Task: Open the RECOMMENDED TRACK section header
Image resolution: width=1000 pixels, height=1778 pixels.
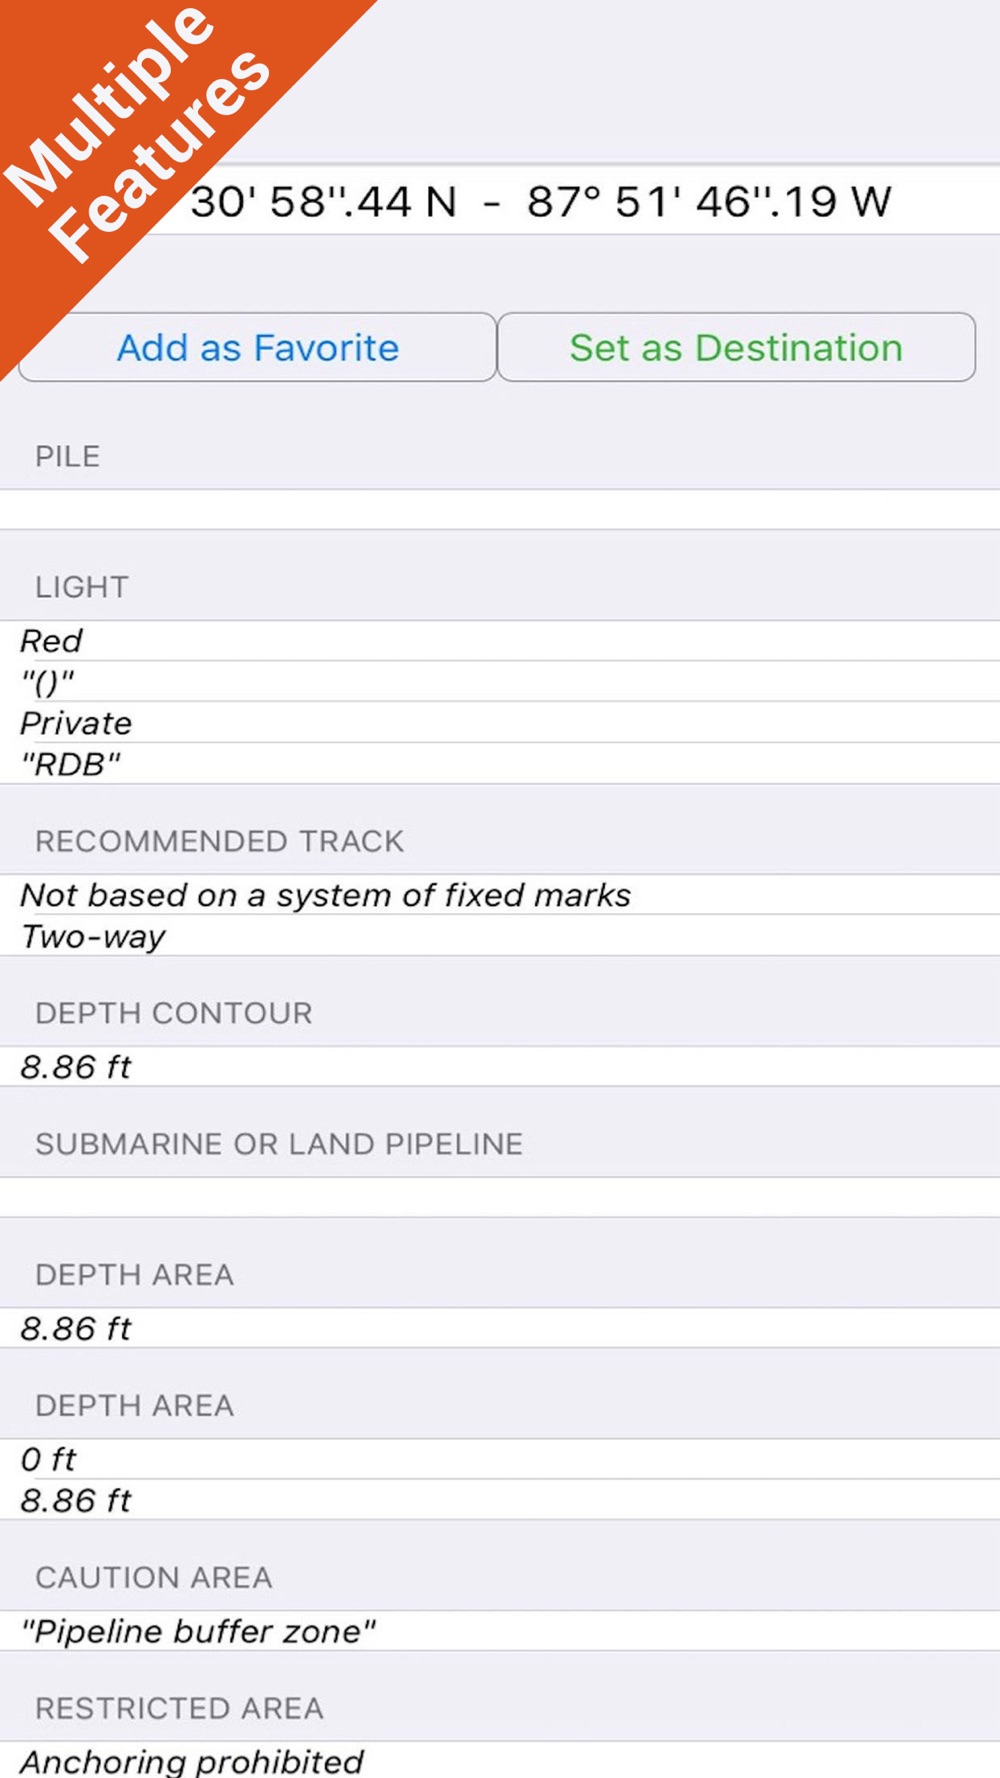Action: click(220, 841)
